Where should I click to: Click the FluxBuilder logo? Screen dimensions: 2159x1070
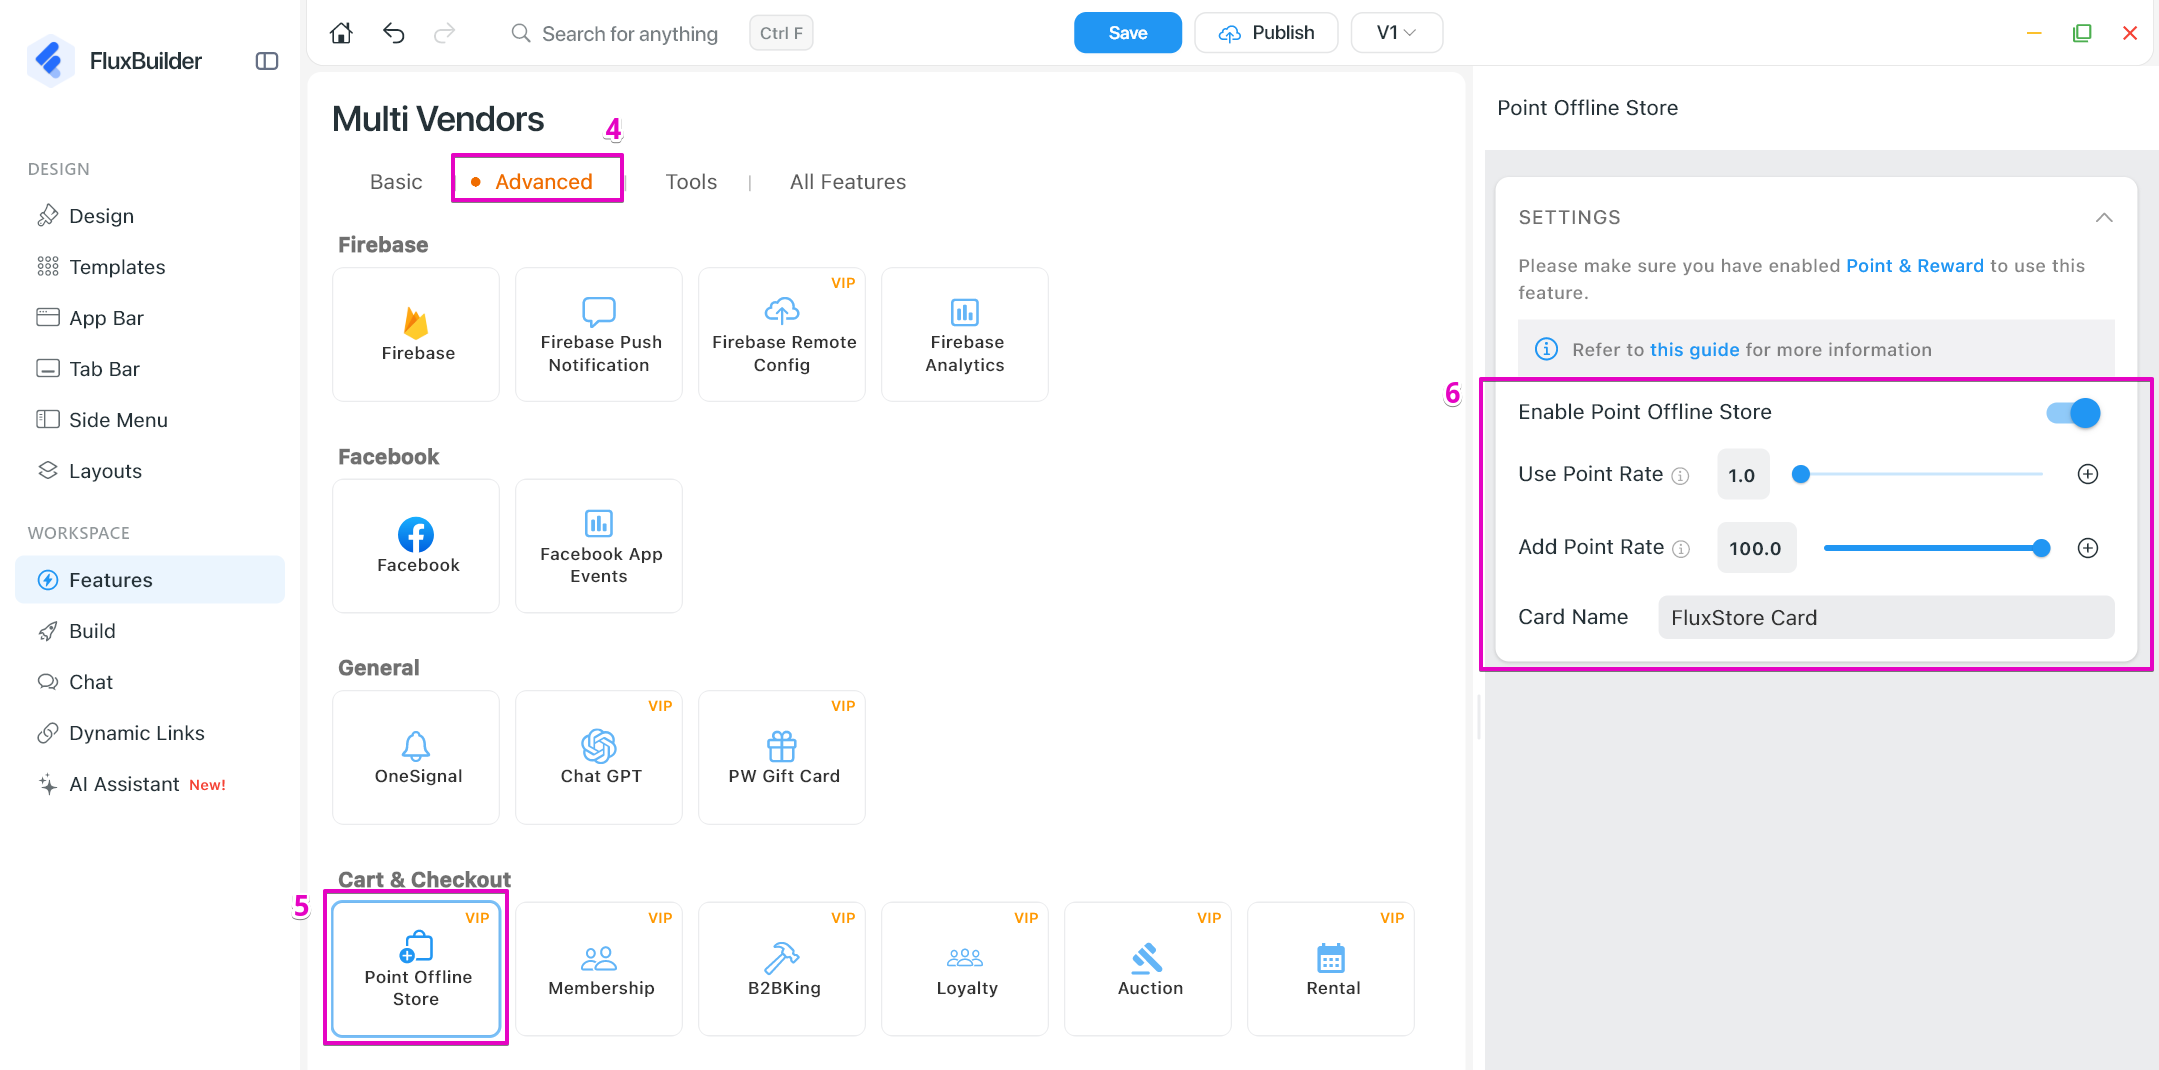49,61
